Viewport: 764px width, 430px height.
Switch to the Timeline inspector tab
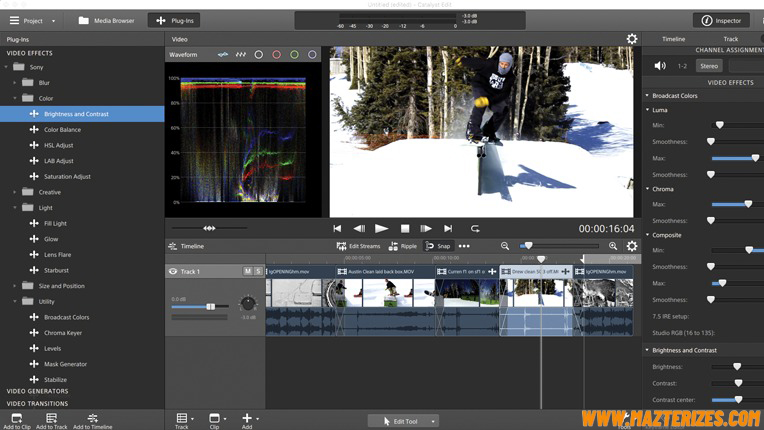point(673,39)
